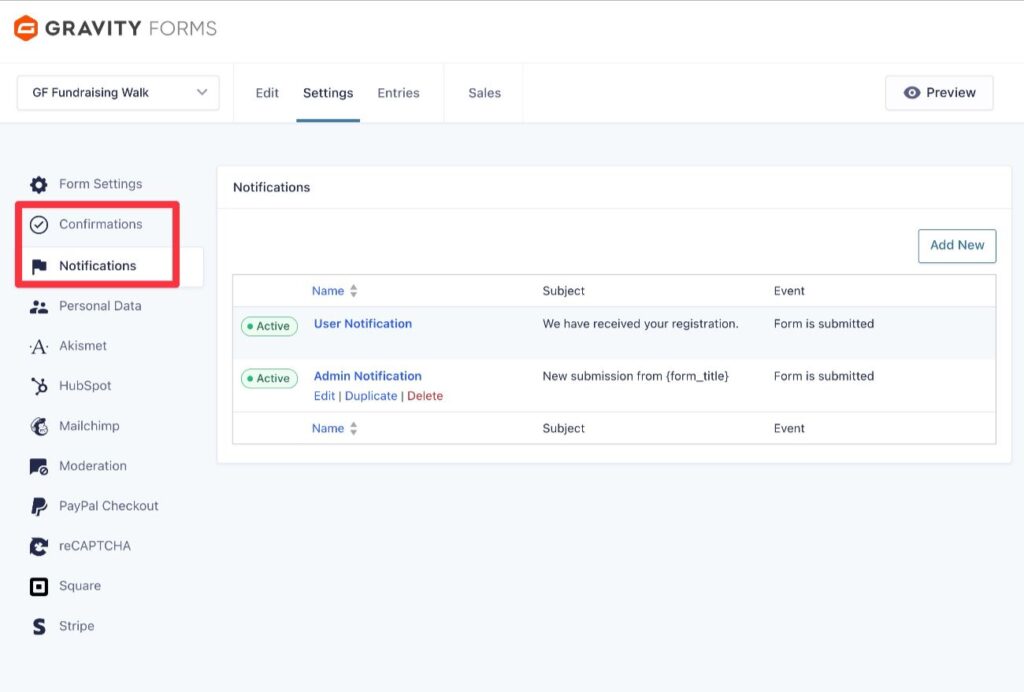Open Mailchimp settings

pos(89,426)
